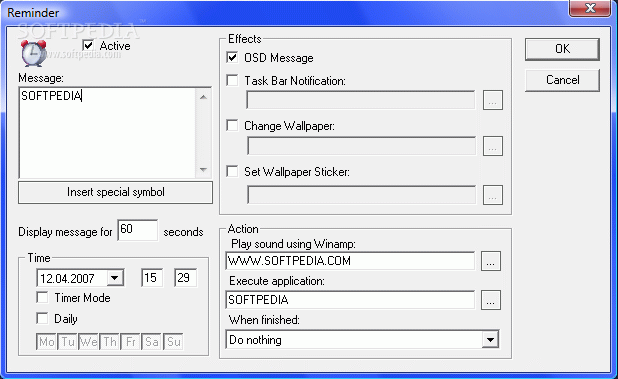Click the Task Bar Notification path field
The height and width of the screenshot is (379, 618).
click(x=361, y=100)
